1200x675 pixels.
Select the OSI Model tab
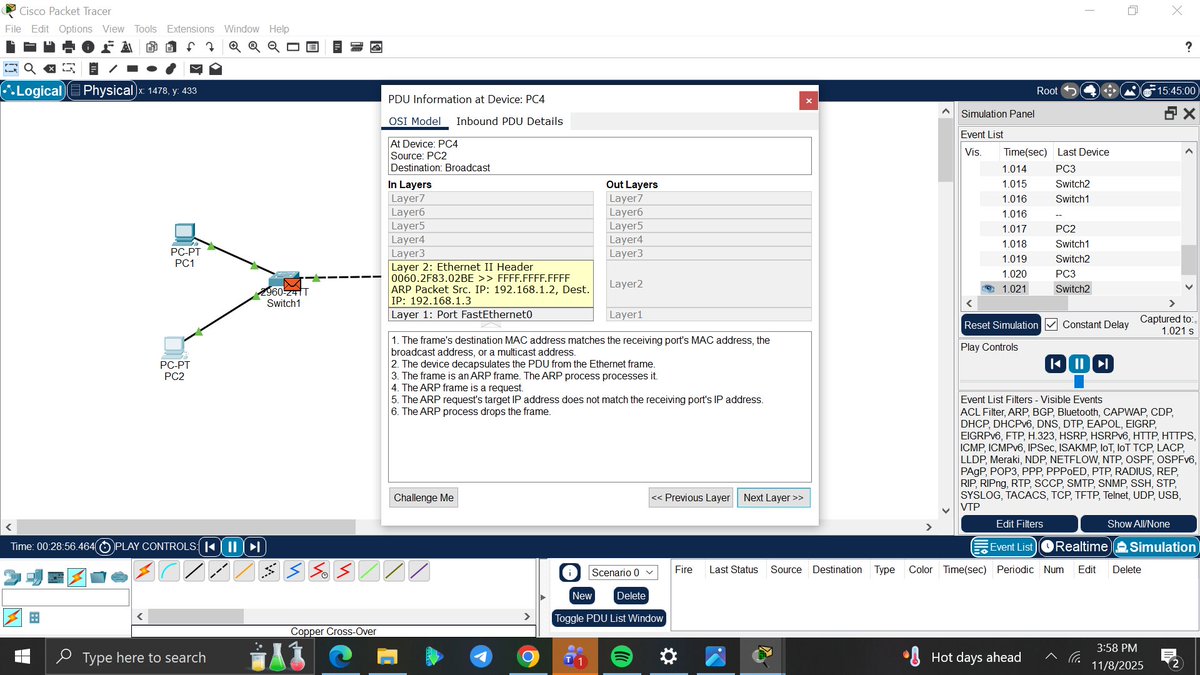[x=415, y=121]
